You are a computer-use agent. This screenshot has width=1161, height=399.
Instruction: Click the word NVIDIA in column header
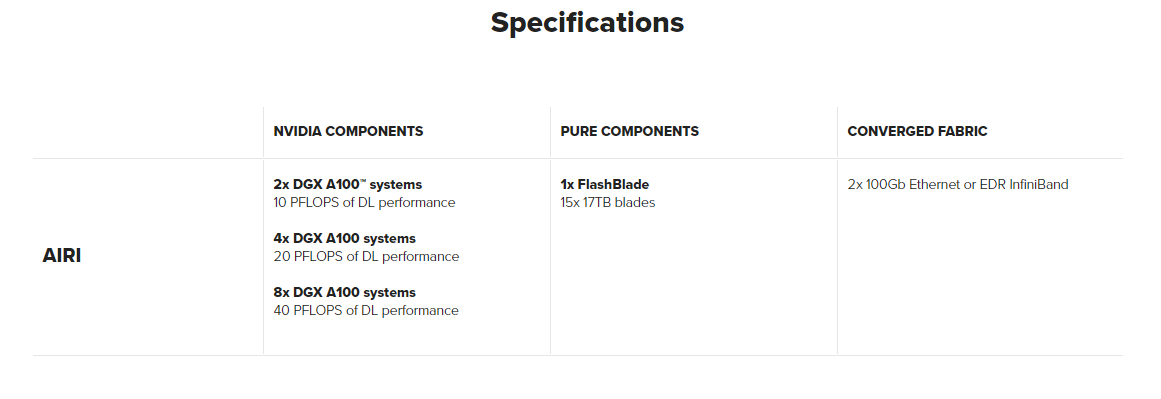[298, 132]
